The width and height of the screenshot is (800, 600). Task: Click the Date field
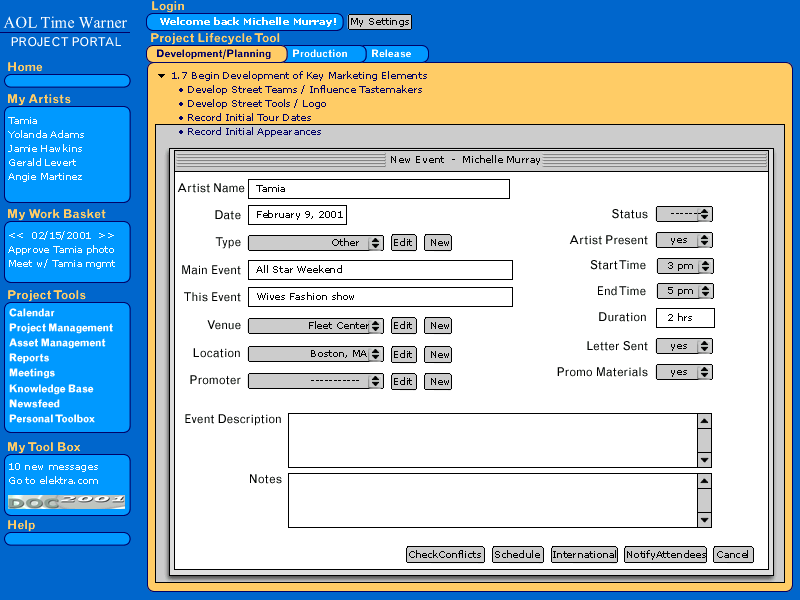click(x=297, y=215)
